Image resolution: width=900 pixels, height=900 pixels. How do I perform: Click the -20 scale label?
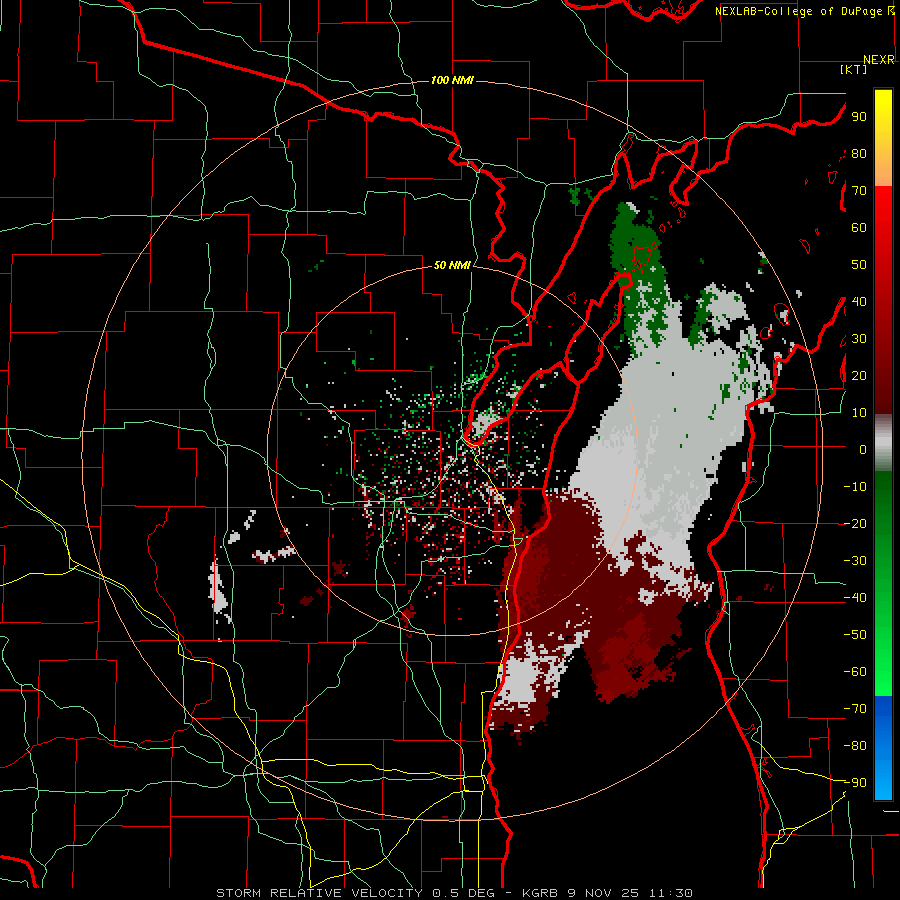[855, 524]
